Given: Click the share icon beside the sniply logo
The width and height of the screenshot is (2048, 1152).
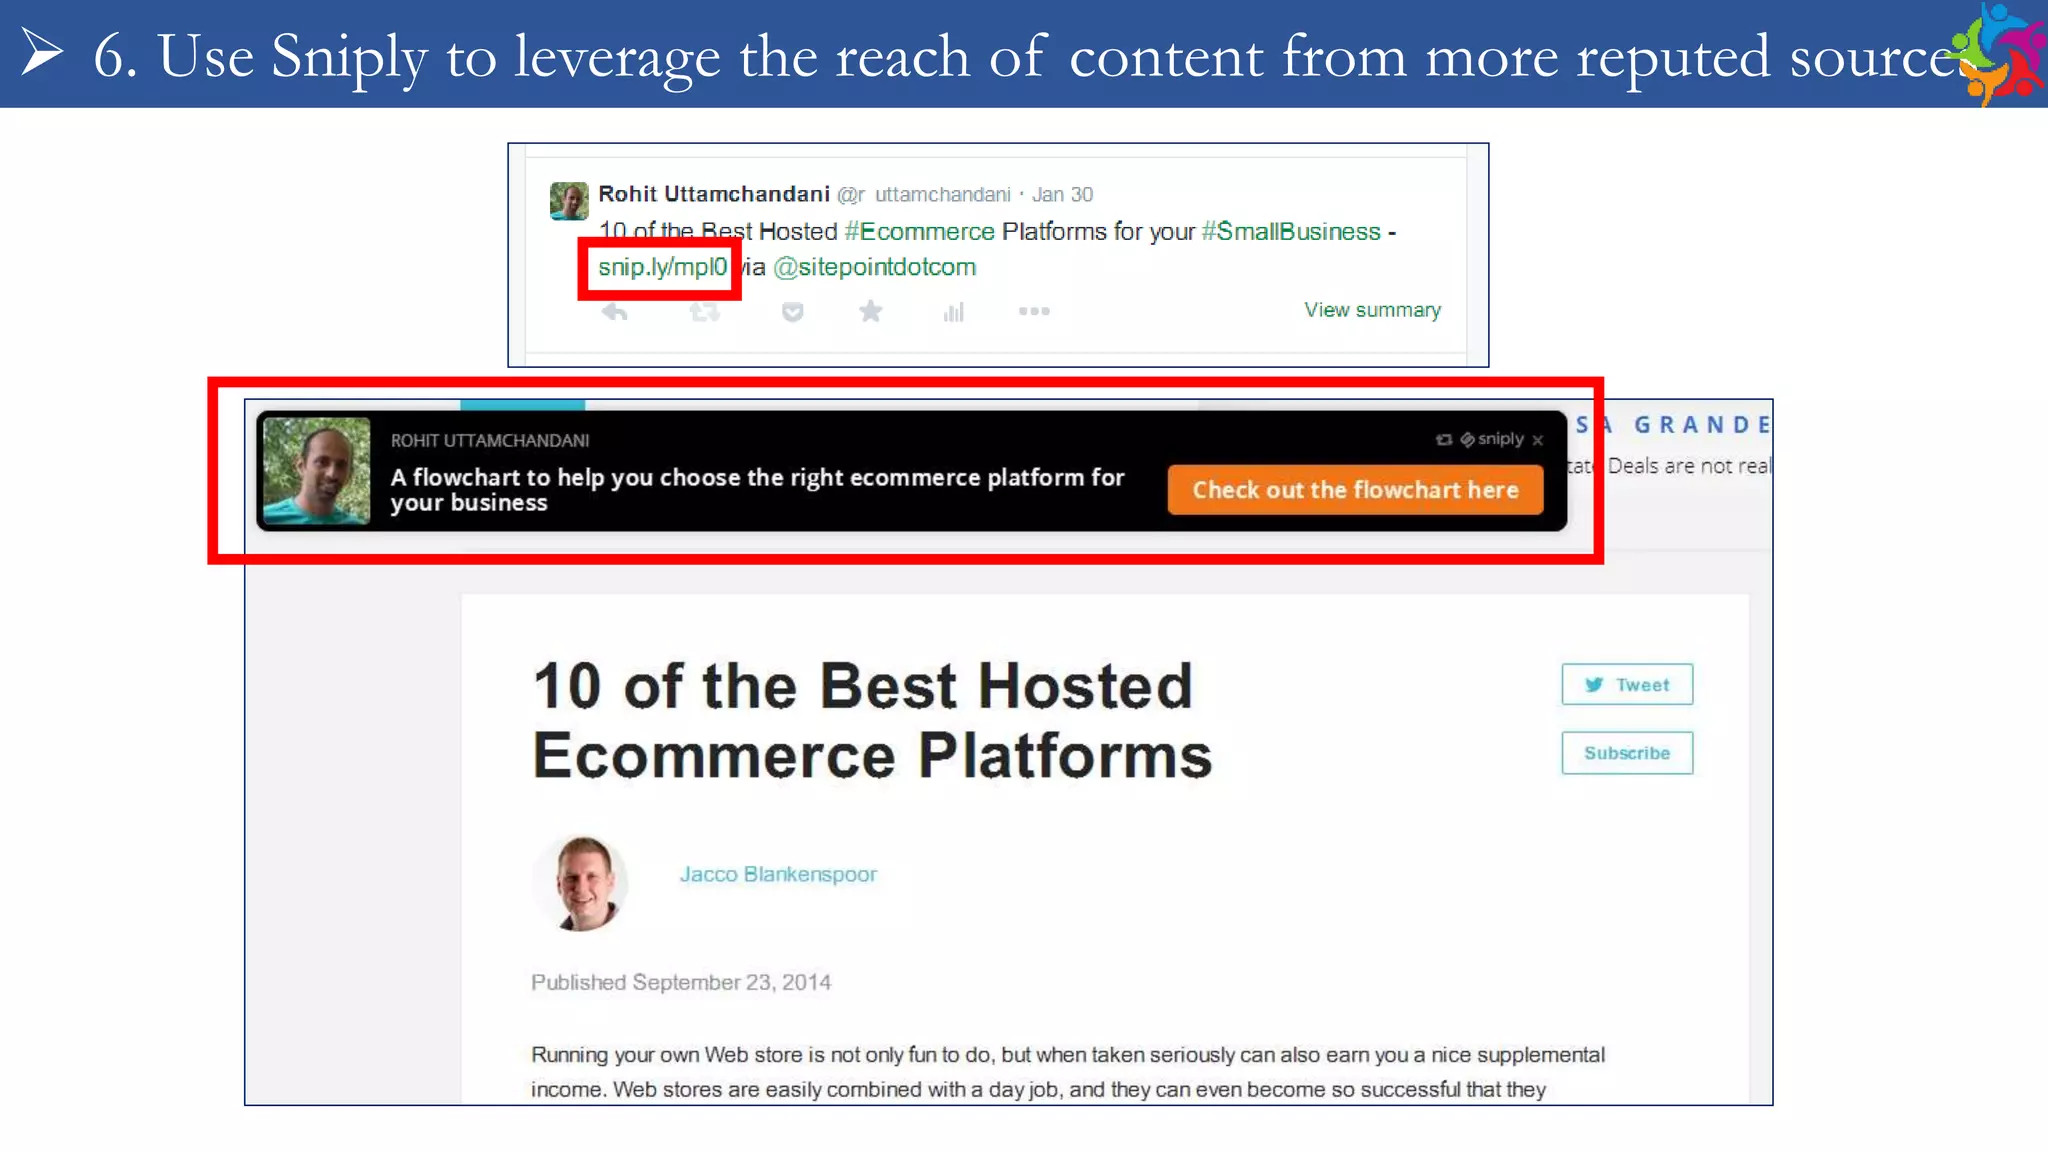Looking at the screenshot, I should (x=1443, y=439).
